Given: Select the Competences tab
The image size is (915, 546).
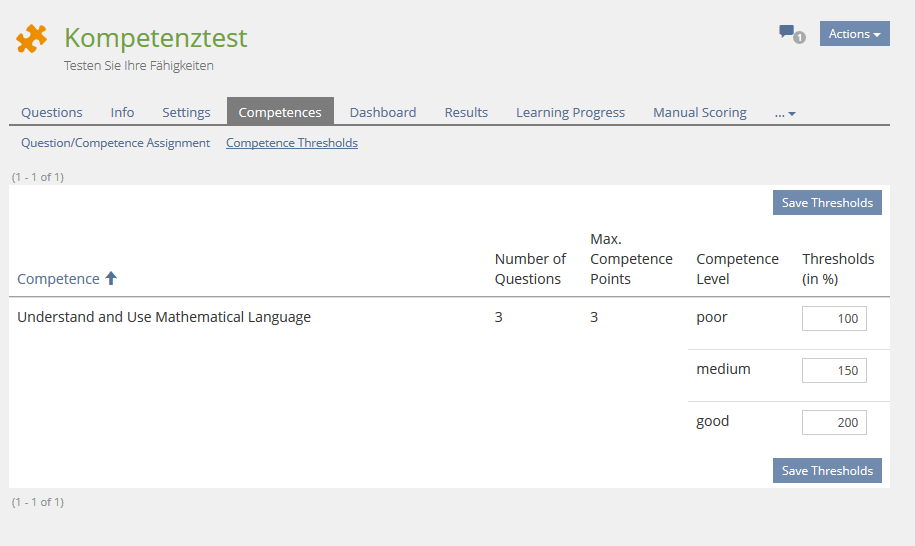Looking at the screenshot, I should coord(280,111).
